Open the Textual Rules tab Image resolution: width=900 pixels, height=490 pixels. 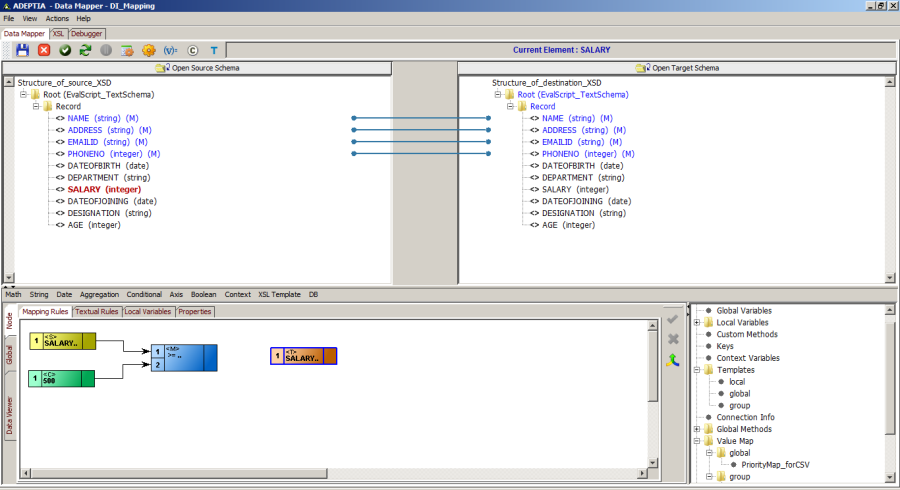point(96,312)
